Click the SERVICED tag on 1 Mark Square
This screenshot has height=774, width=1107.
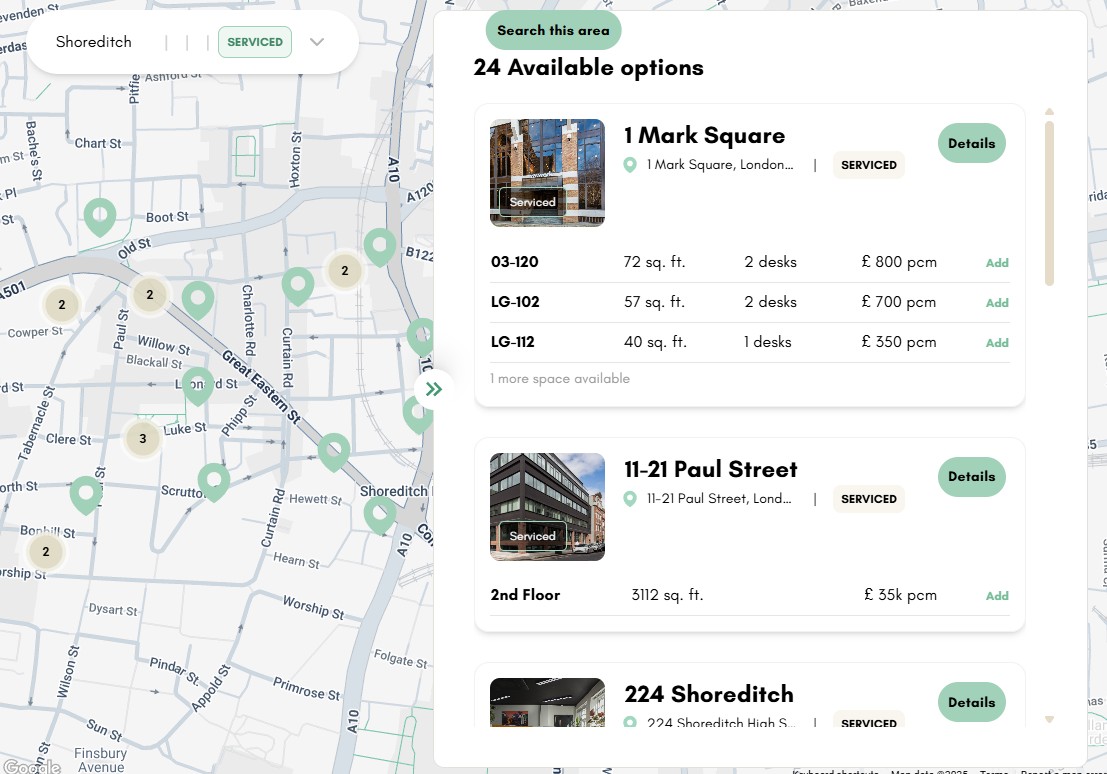pos(868,165)
